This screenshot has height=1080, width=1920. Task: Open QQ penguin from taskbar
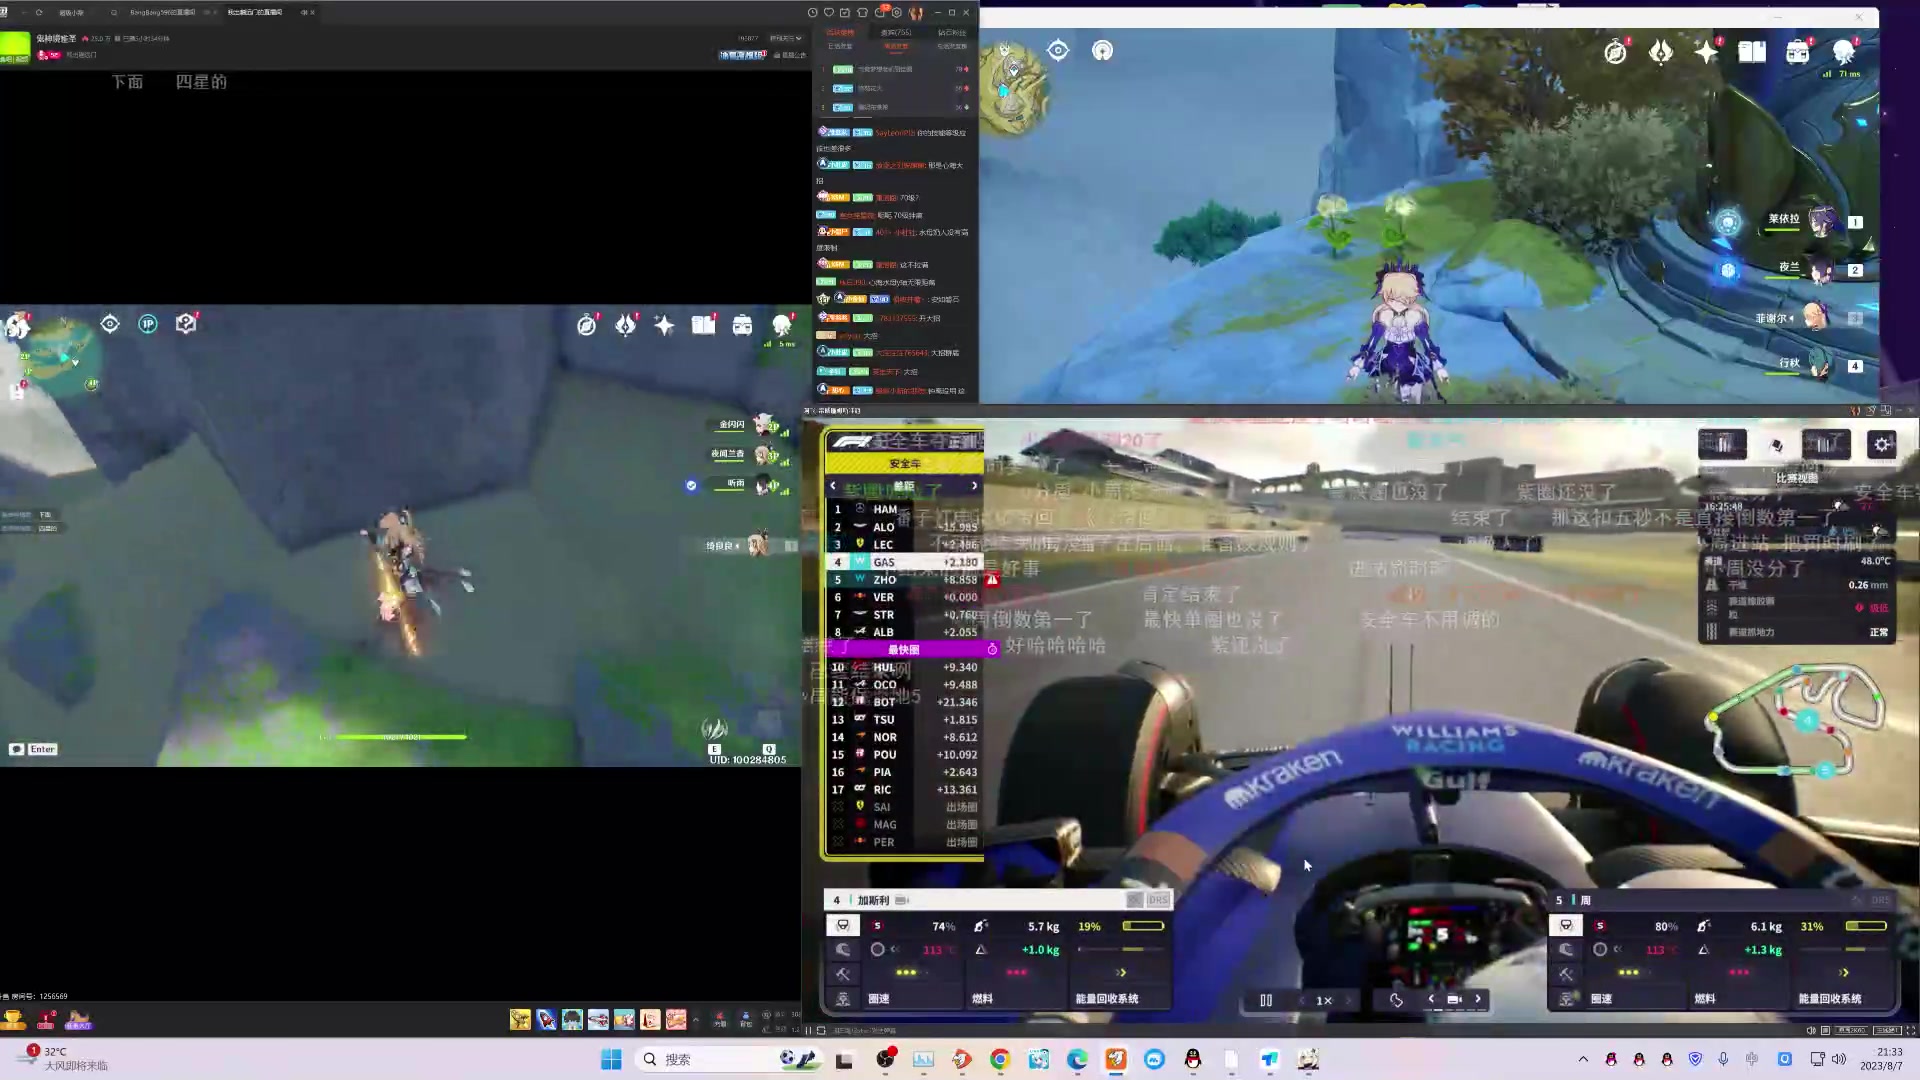pyautogui.click(x=1192, y=1059)
